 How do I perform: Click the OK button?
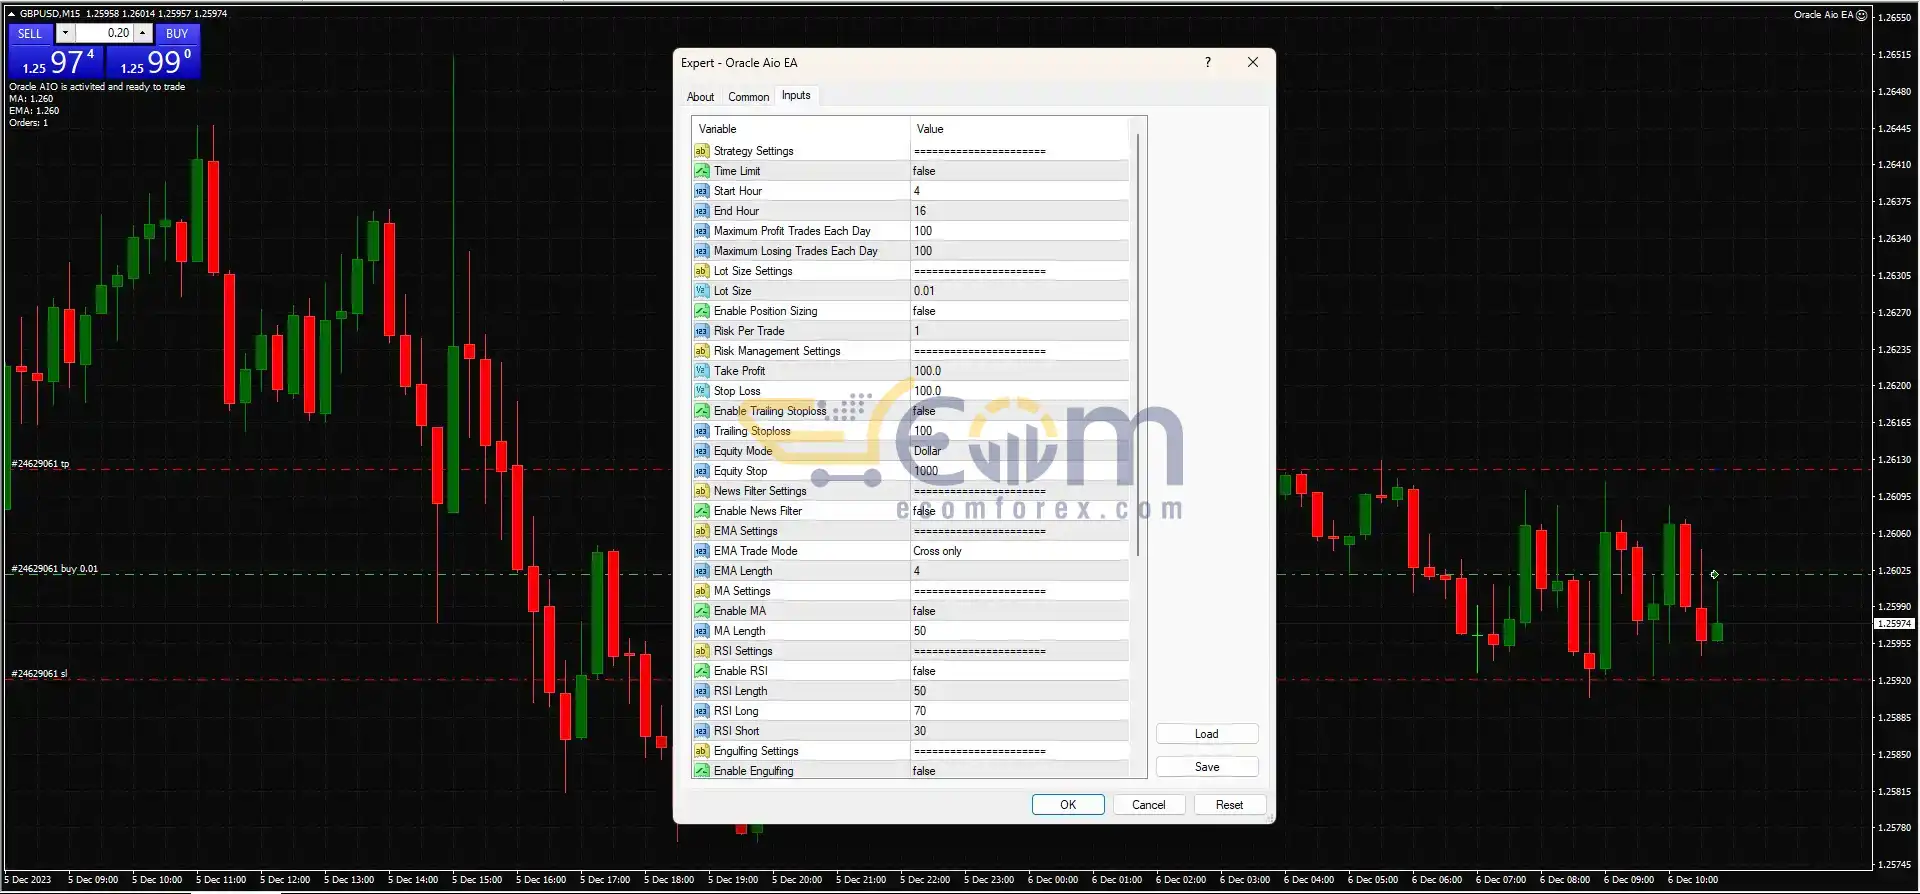click(x=1068, y=805)
